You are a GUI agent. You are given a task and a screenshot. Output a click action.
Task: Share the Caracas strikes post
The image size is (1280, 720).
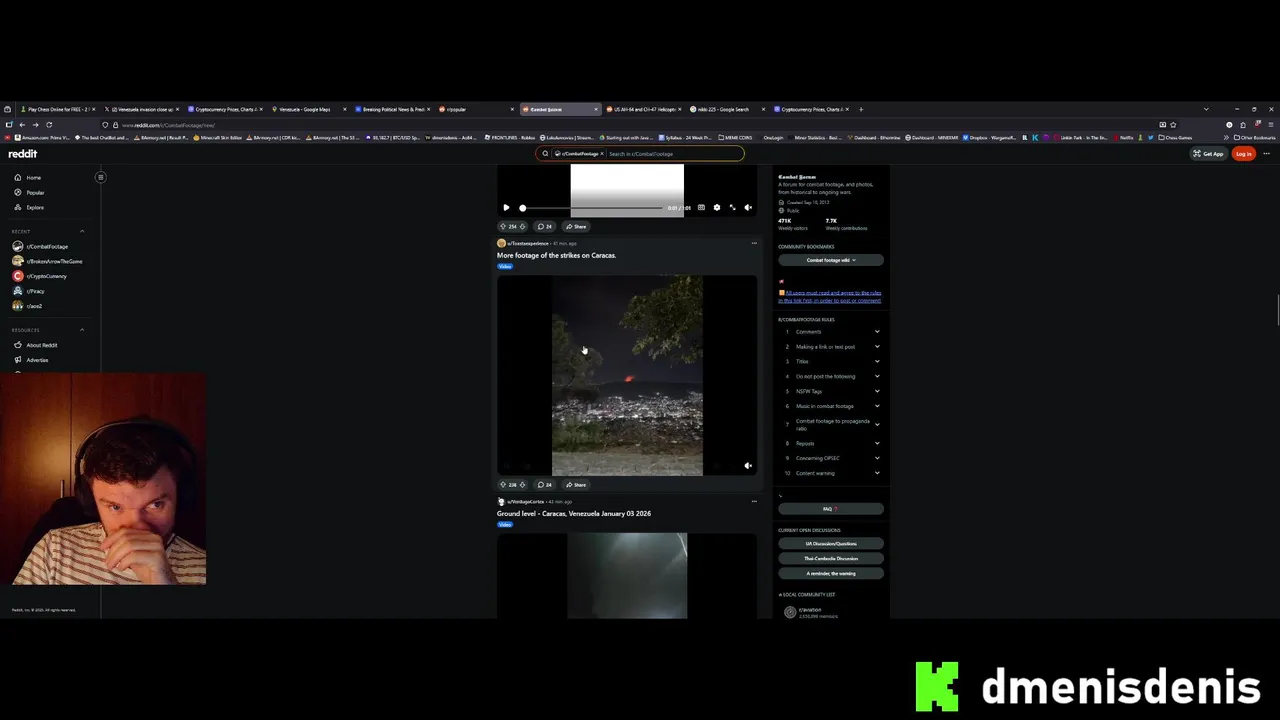click(576, 484)
